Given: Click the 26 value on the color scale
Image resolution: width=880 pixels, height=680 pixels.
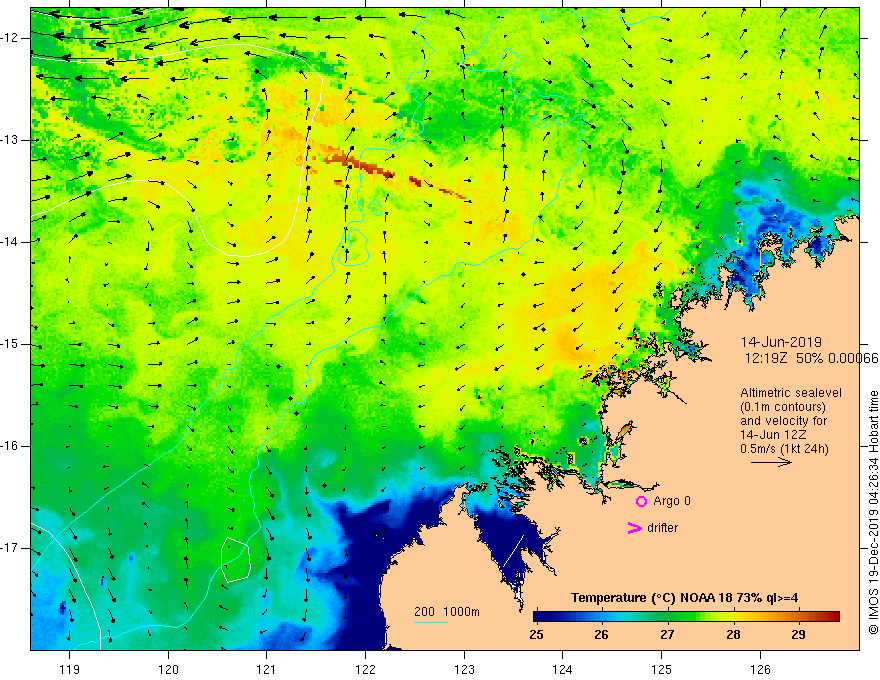Looking at the screenshot, I should point(602,635).
